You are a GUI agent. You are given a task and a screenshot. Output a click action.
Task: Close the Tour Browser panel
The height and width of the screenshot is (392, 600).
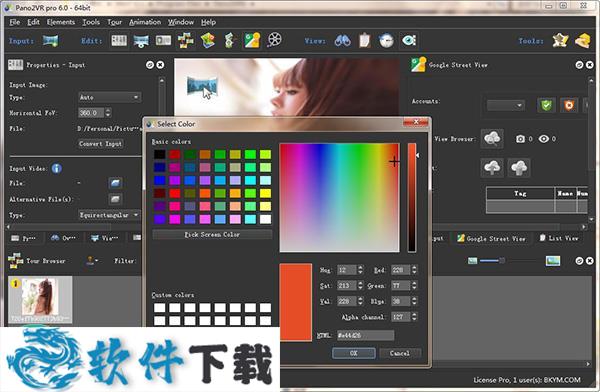point(590,261)
